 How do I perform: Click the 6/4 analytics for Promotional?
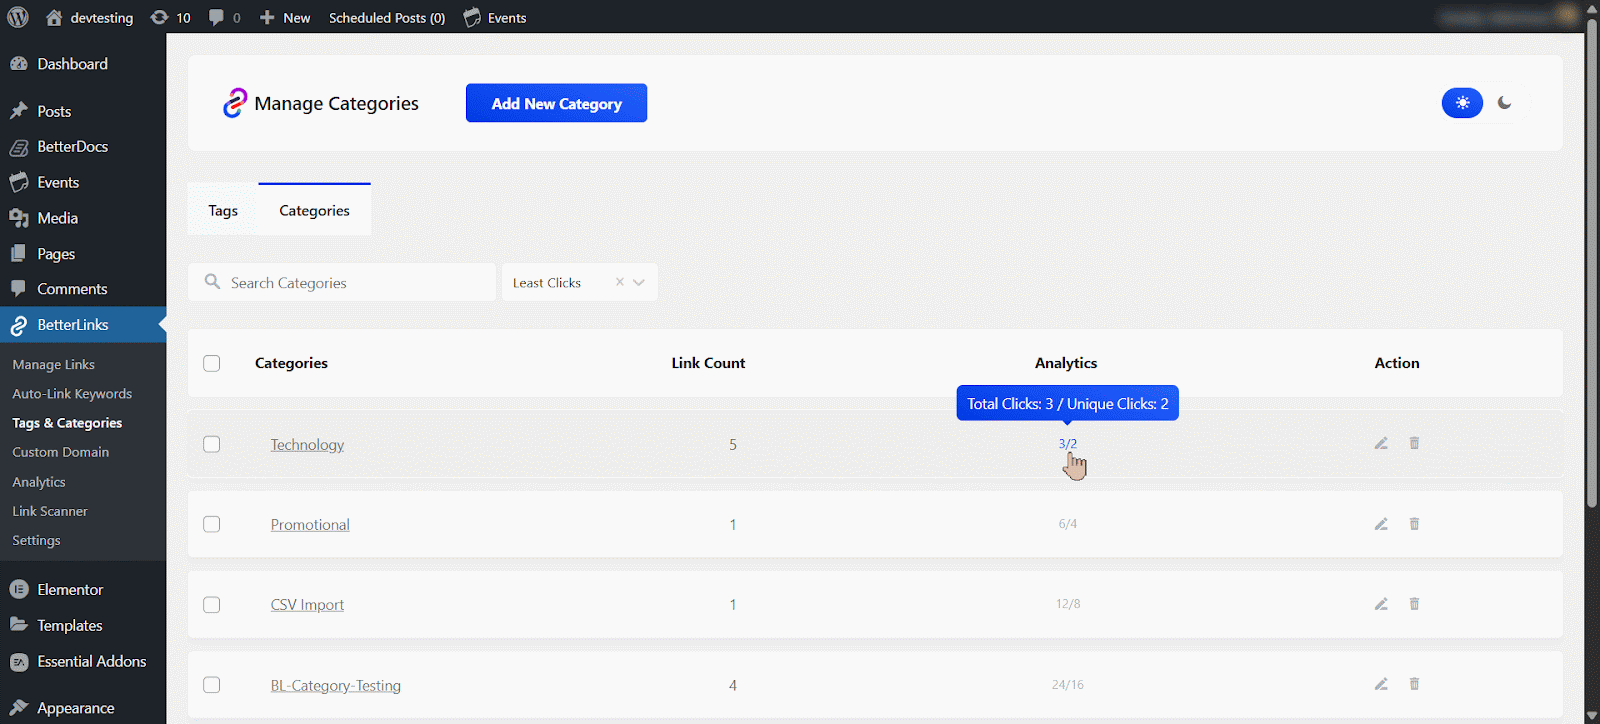(x=1067, y=524)
